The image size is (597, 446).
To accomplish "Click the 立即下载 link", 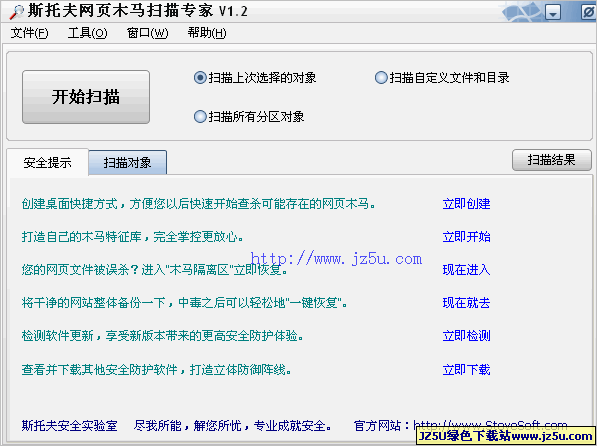I will pyautogui.click(x=466, y=369).
